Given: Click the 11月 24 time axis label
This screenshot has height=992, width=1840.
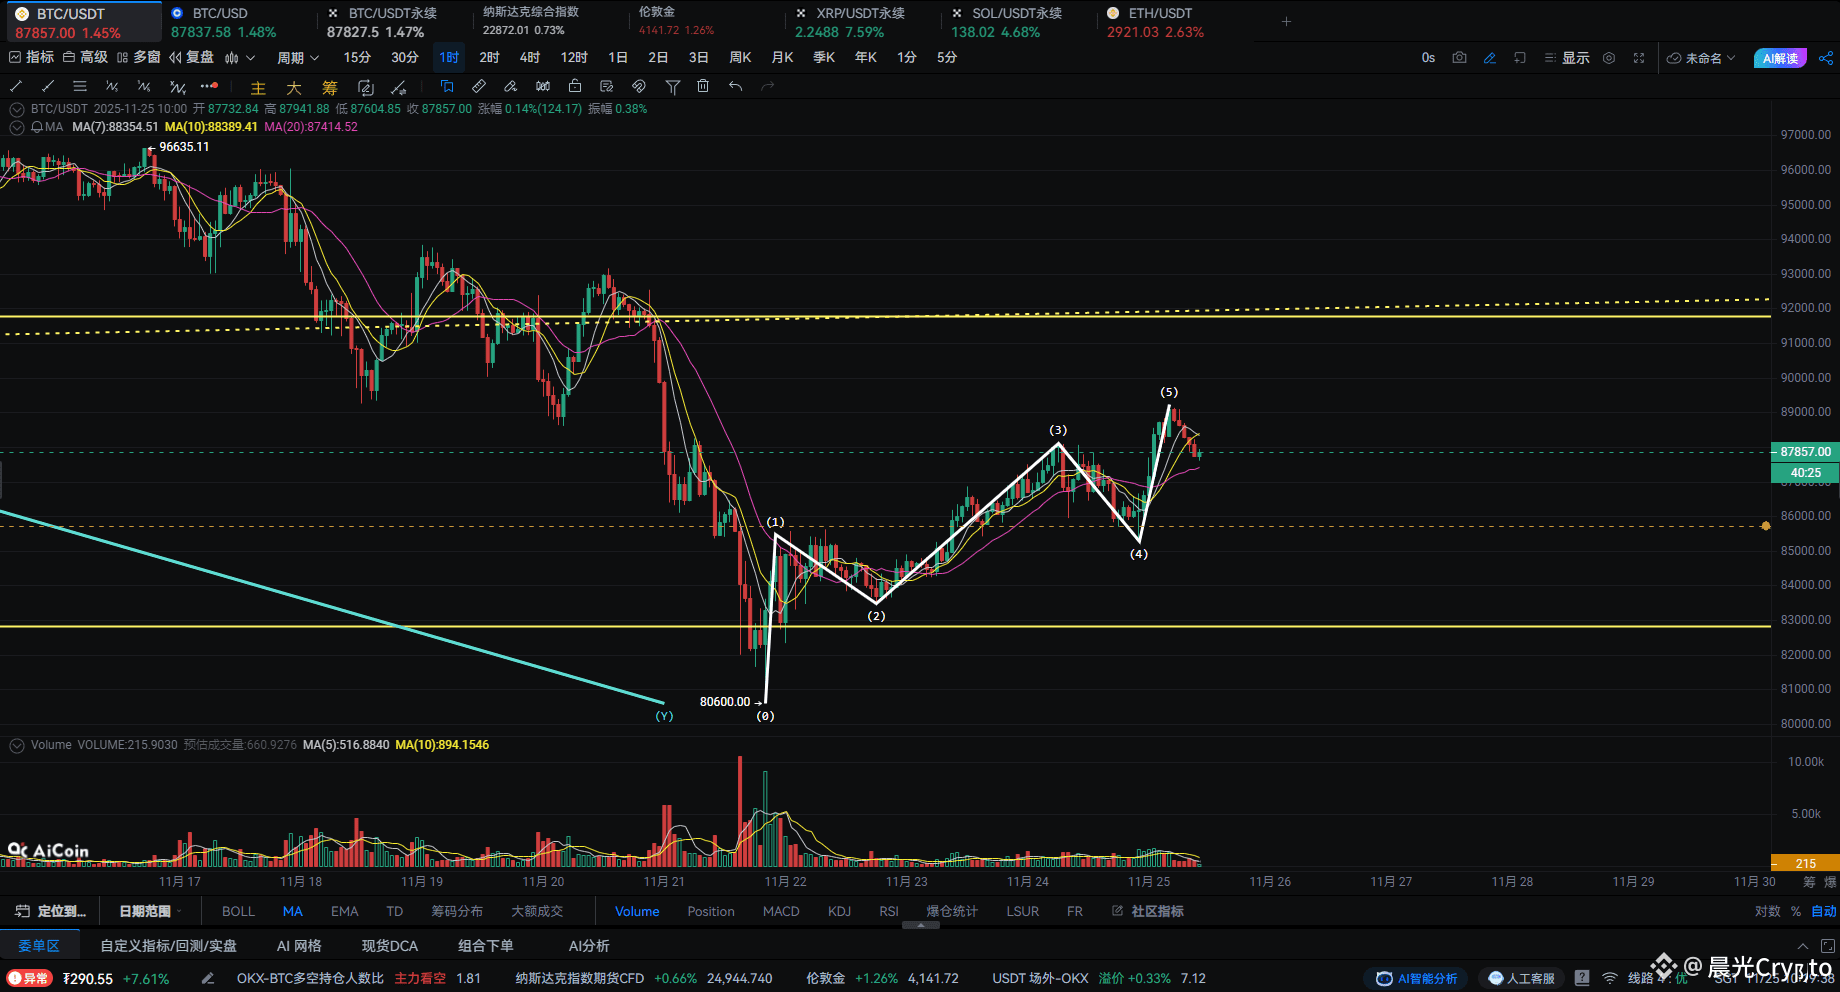Looking at the screenshot, I should (x=1028, y=882).
